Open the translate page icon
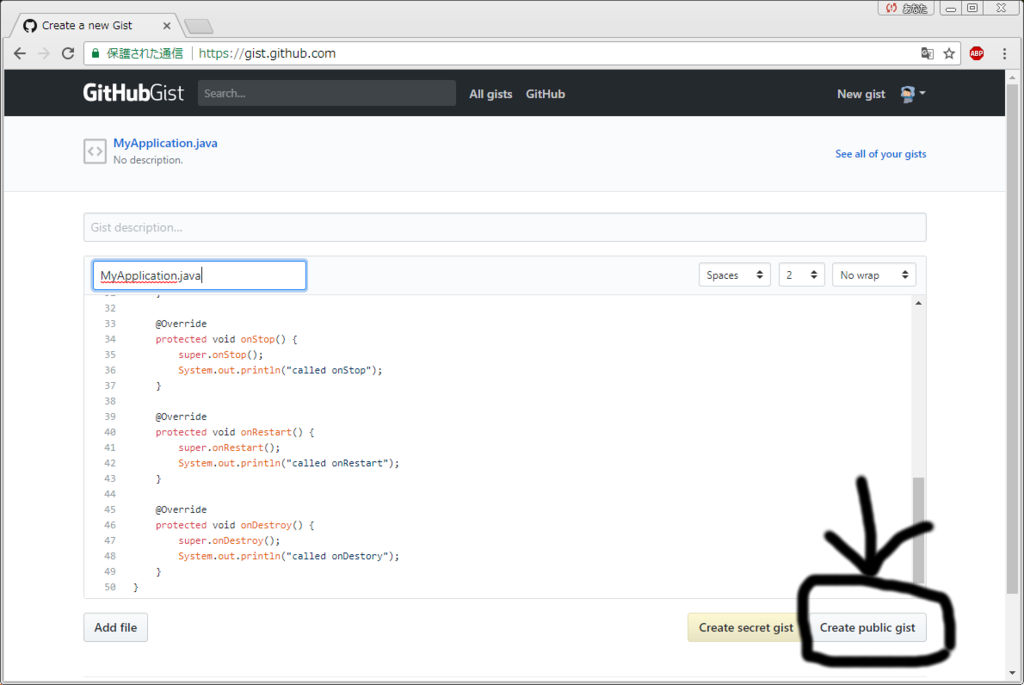The image size is (1024, 685). pyautogui.click(x=927, y=54)
